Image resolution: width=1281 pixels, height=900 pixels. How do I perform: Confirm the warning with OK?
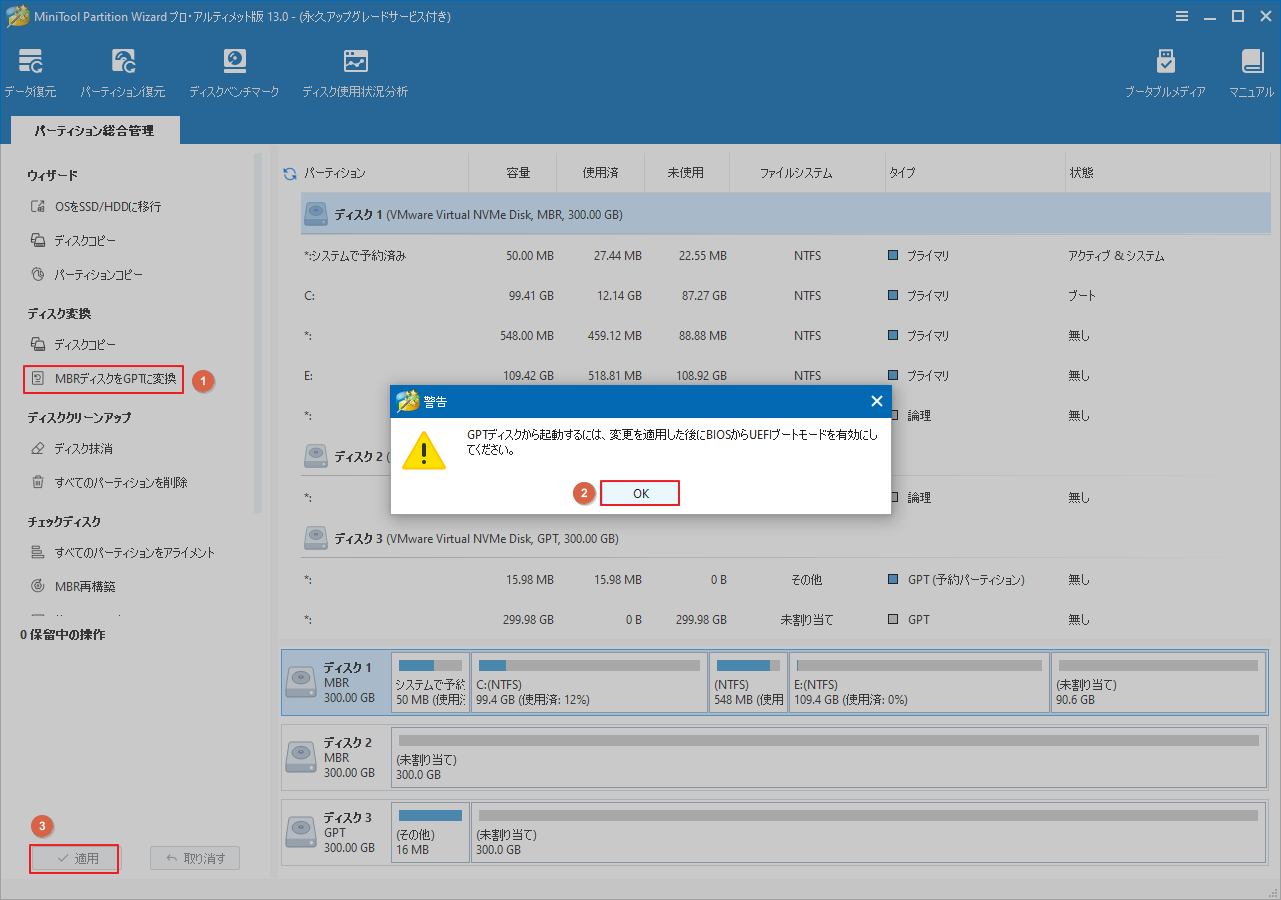[639, 492]
